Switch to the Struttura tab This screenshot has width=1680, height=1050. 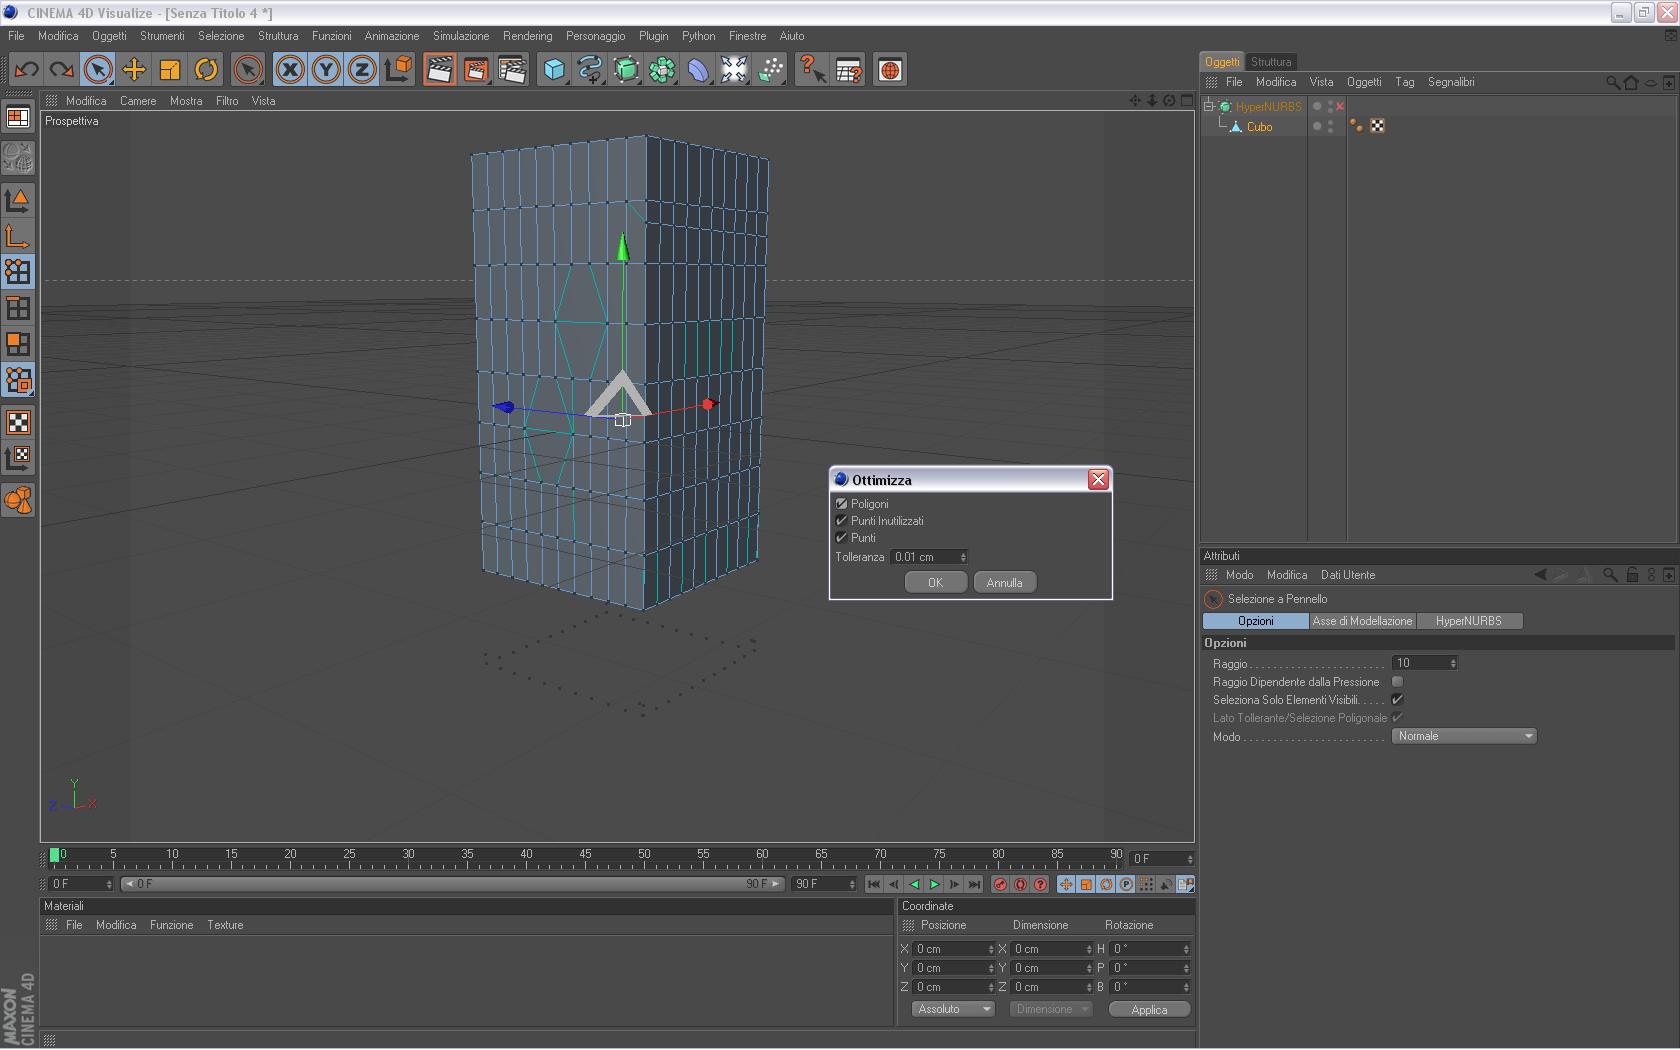point(1271,62)
